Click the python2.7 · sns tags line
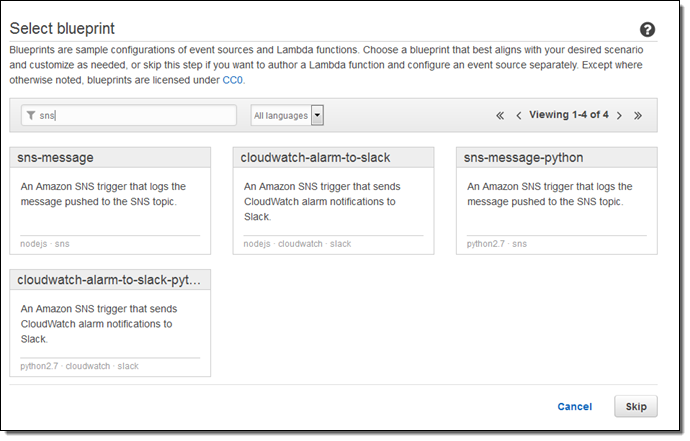Screen dimensions: 690x441 coord(496,243)
